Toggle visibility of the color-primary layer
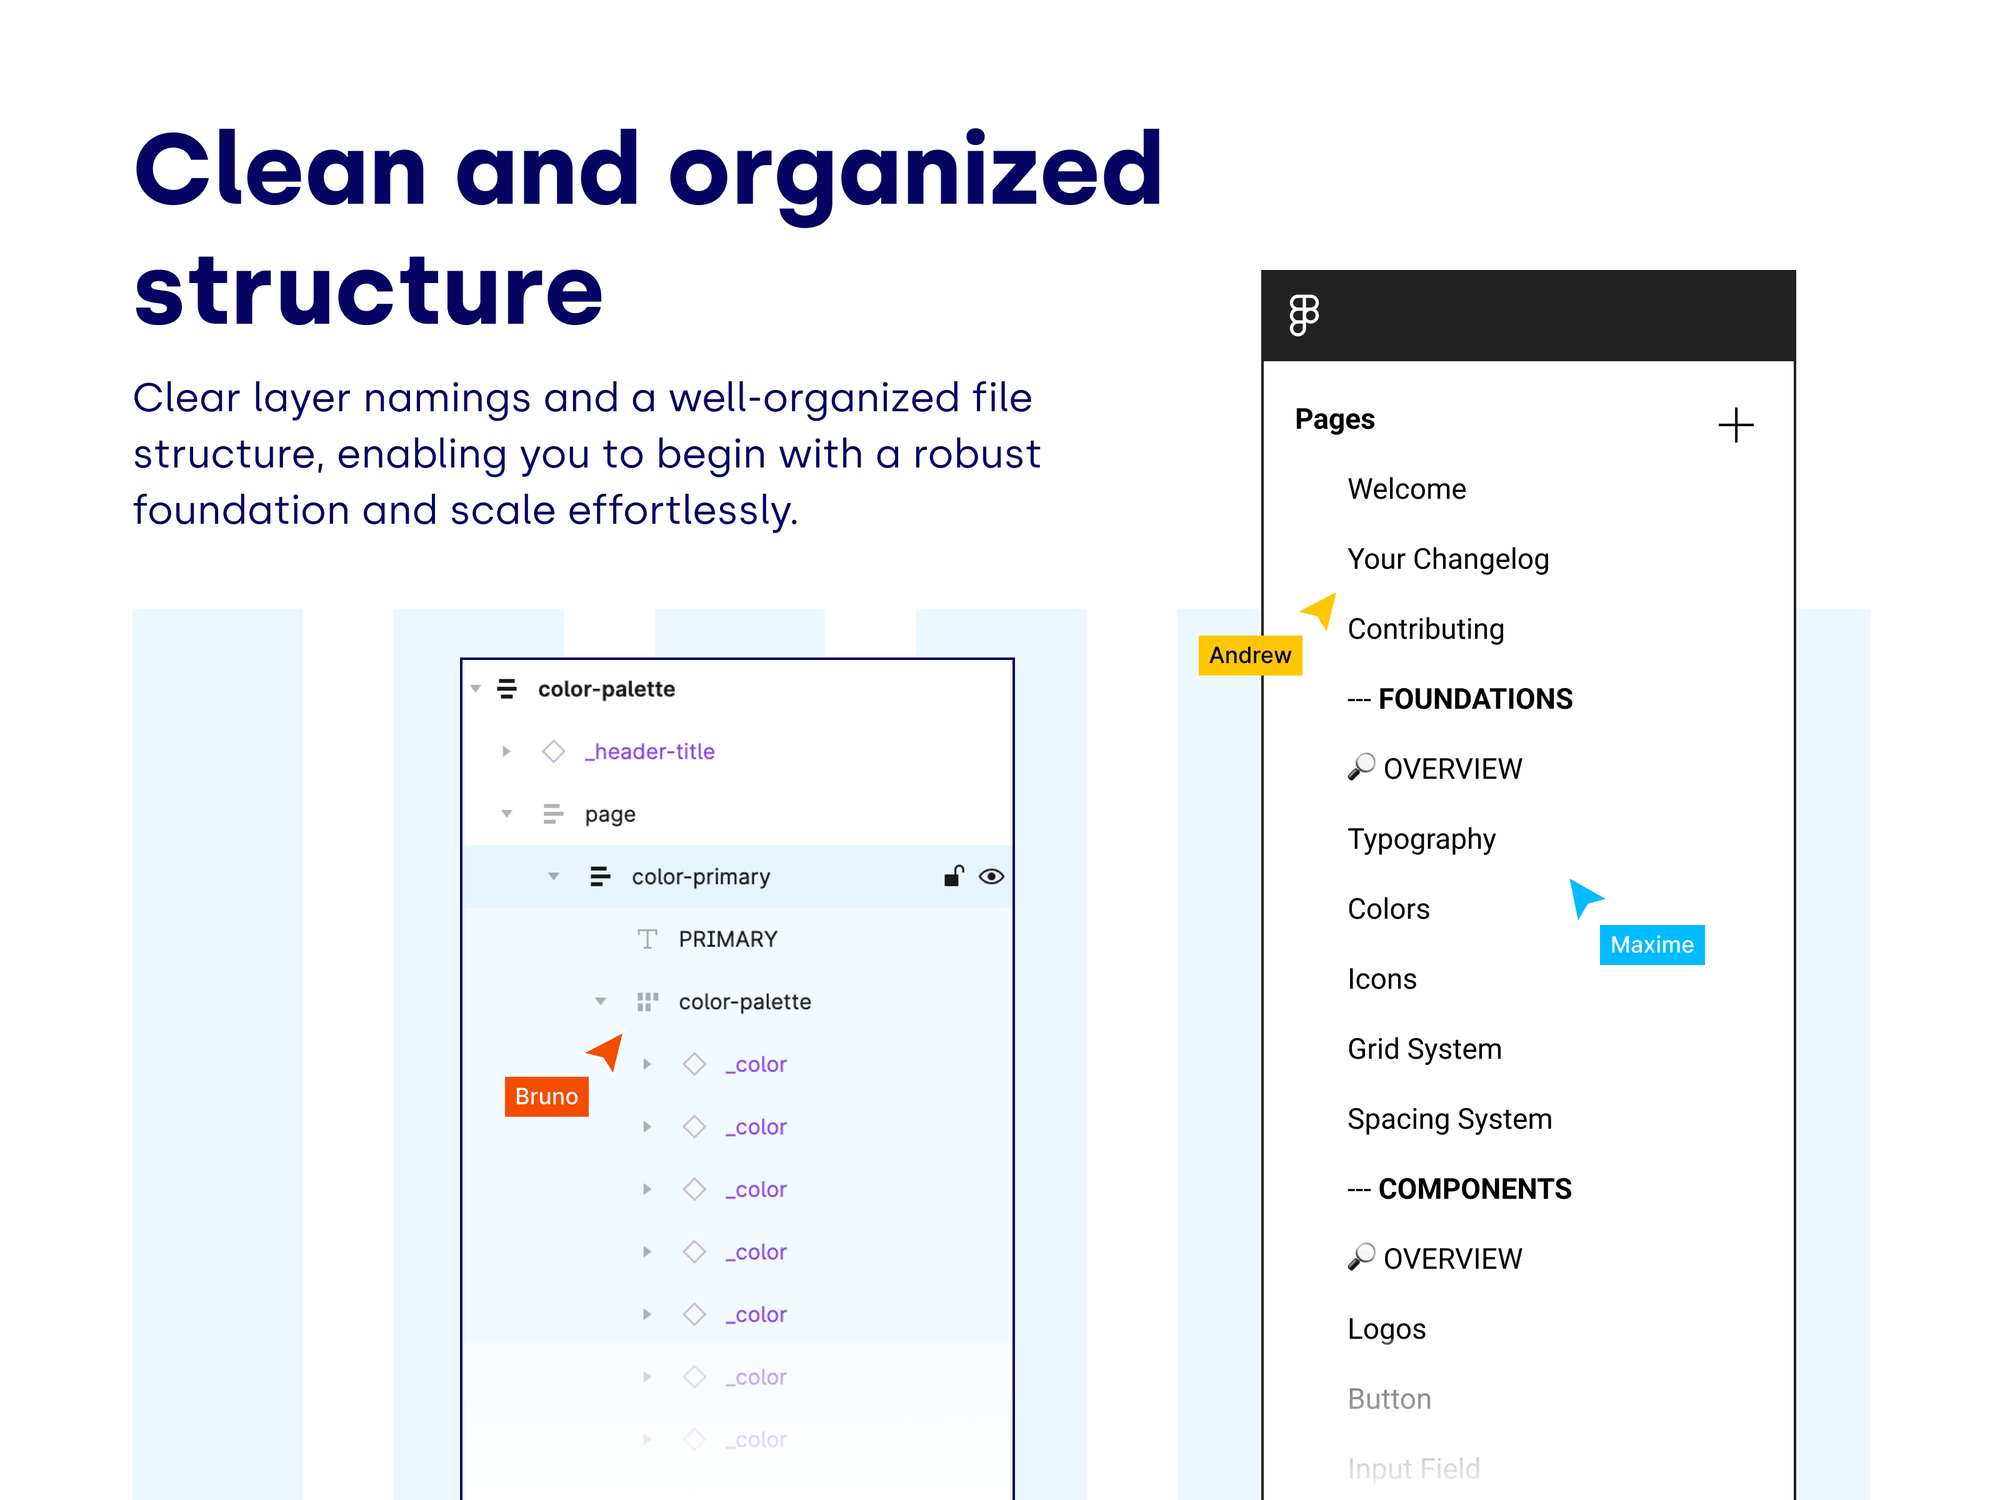Screen dimensions: 2000x1500 [x=991, y=876]
